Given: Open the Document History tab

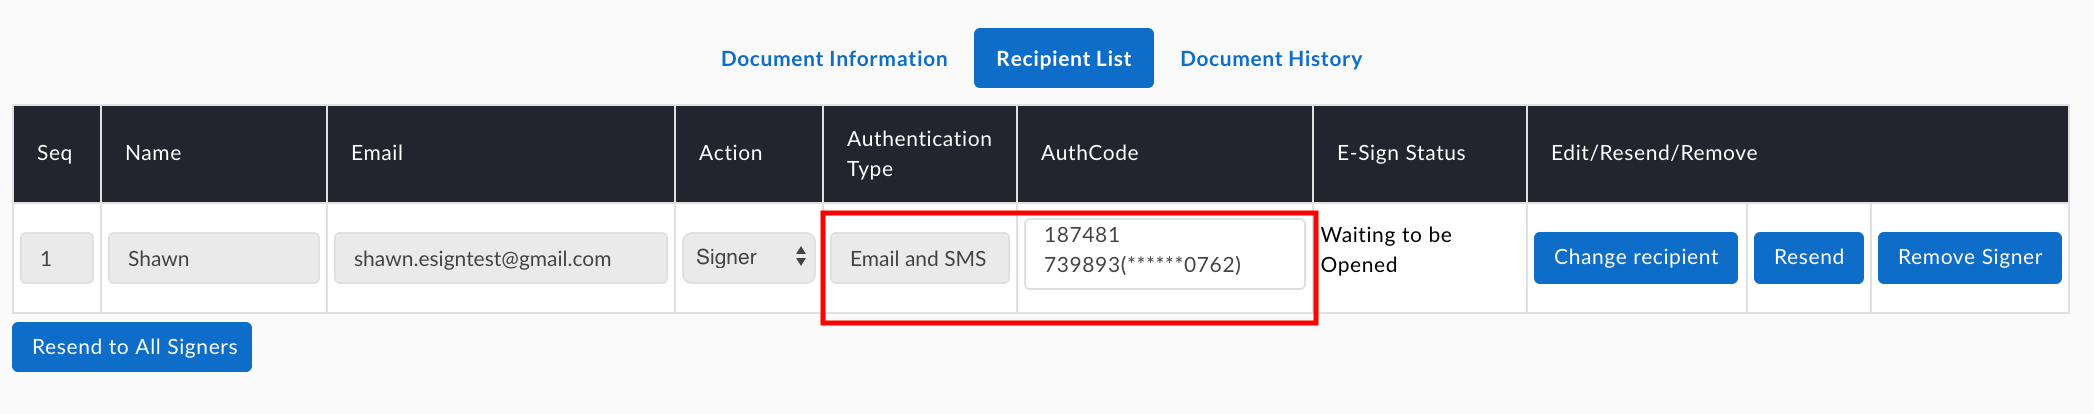Looking at the screenshot, I should point(1271,59).
